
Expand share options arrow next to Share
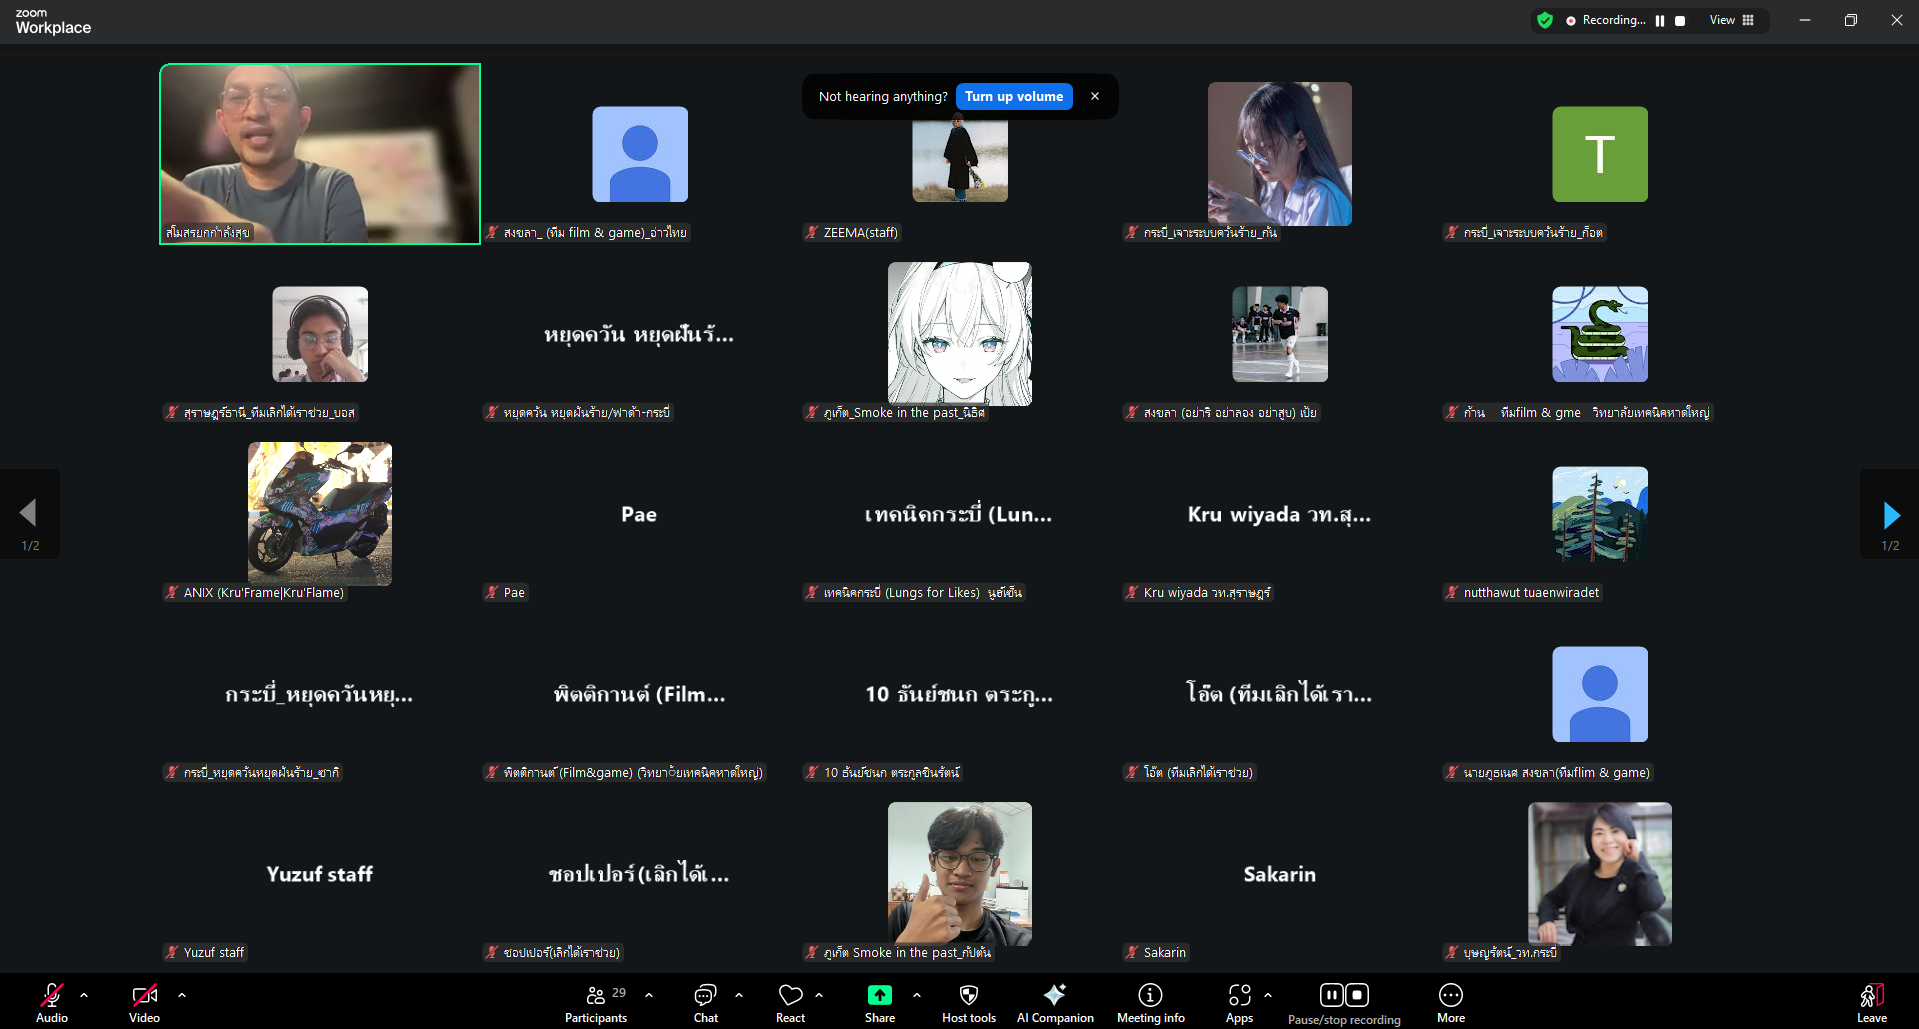(917, 995)
